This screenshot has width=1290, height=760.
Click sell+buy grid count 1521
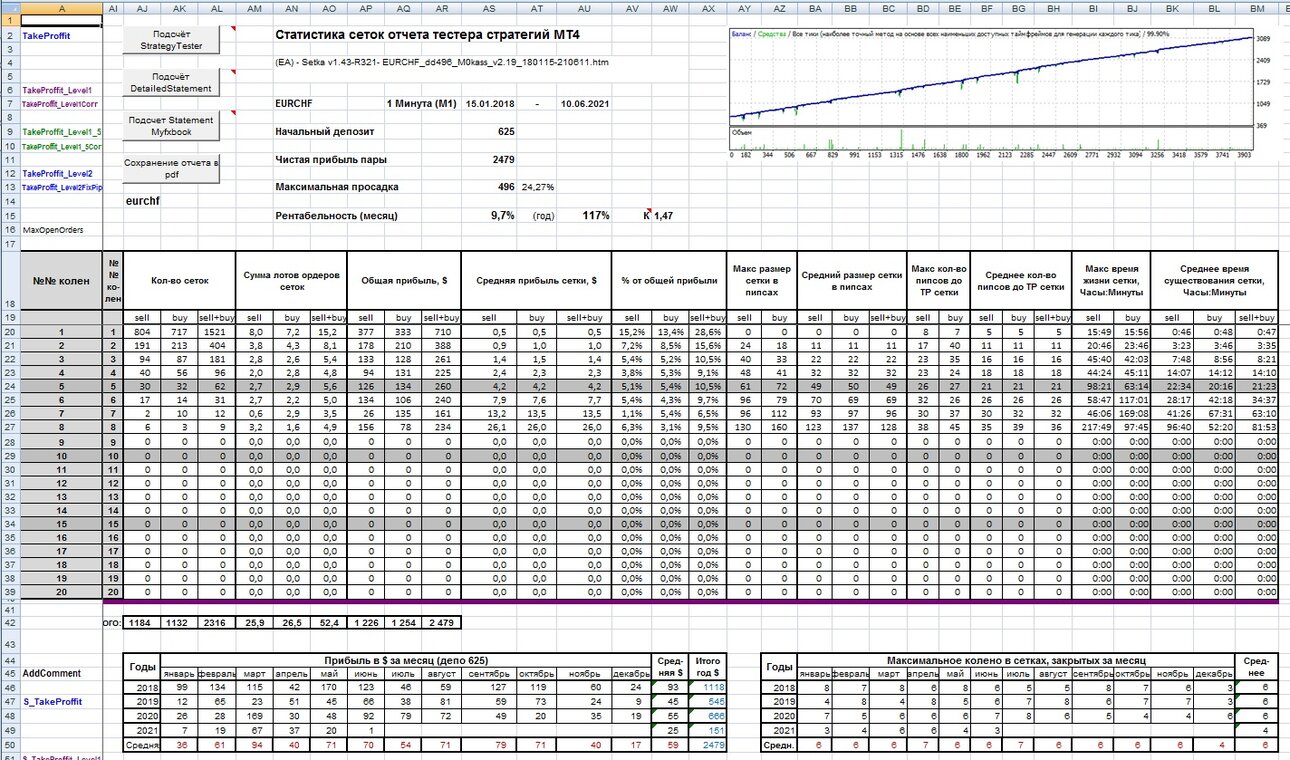coord(219,331)
